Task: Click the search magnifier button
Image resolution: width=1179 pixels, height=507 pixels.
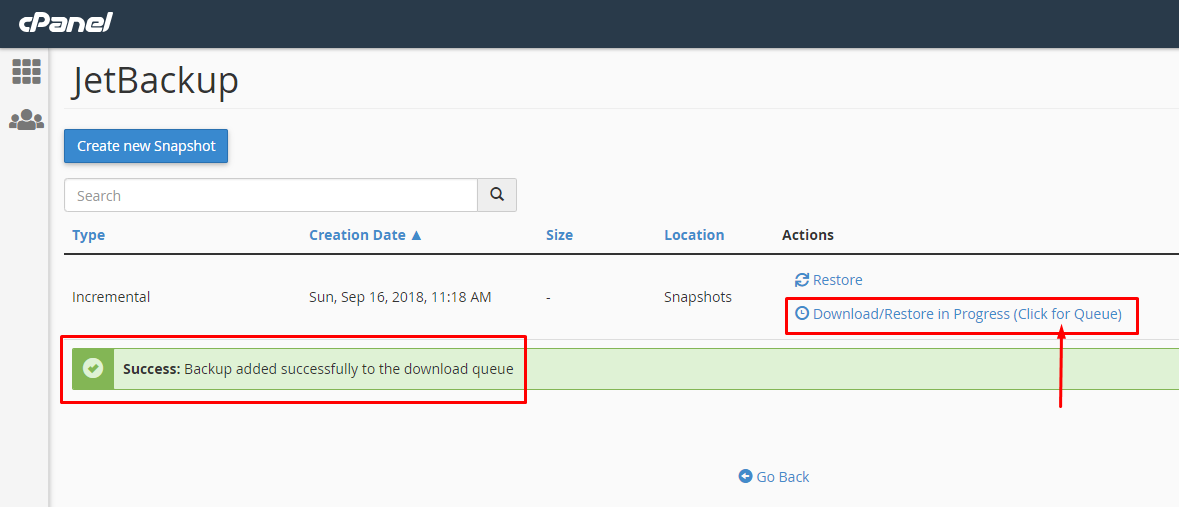Action: click(497, 195)
